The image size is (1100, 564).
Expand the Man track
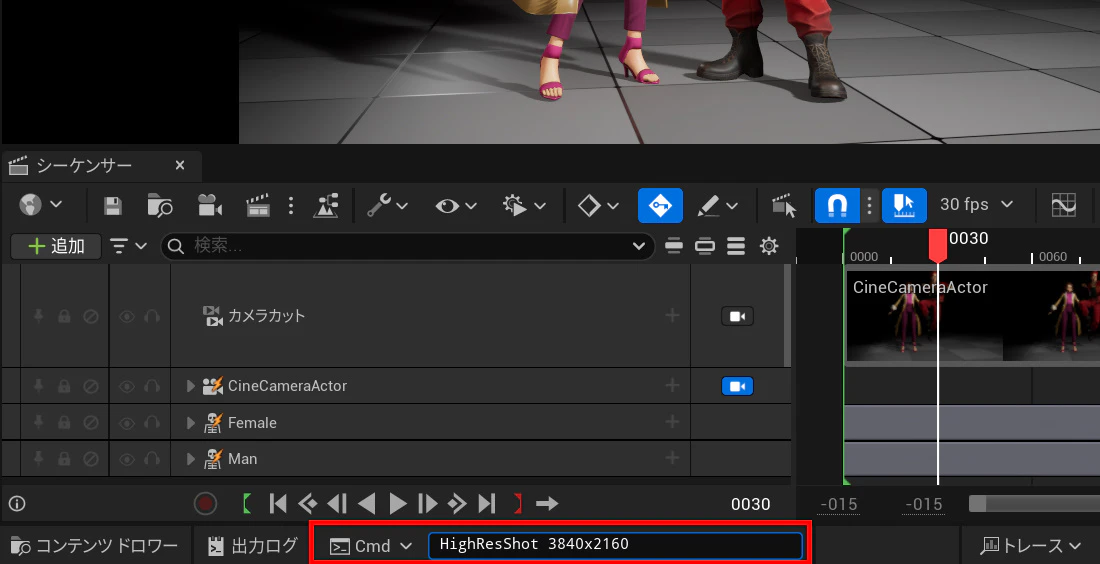(190, 459)
